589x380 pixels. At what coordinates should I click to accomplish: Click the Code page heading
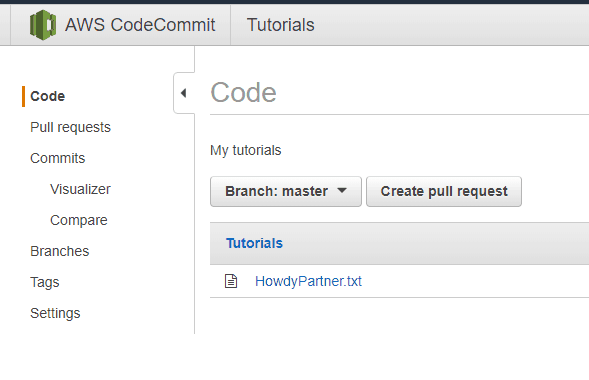pyautogui.click(x=243, y=92)
